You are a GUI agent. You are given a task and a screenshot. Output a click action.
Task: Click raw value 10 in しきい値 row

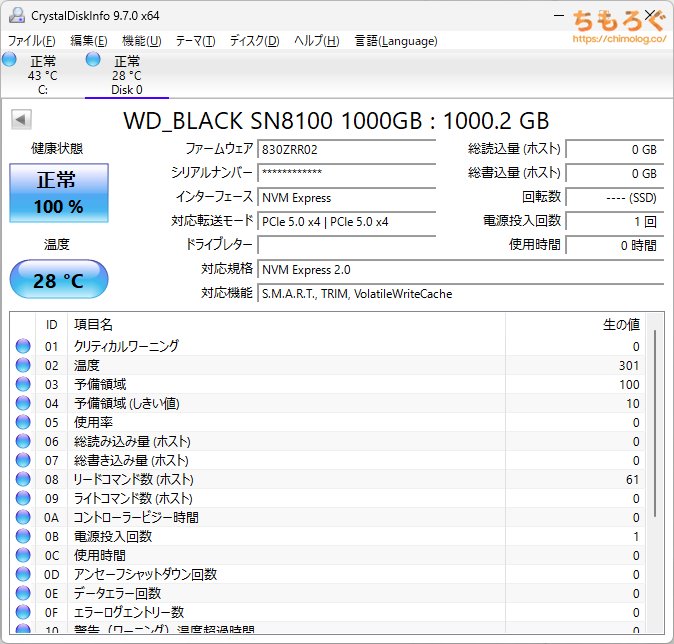pos(633,403)
